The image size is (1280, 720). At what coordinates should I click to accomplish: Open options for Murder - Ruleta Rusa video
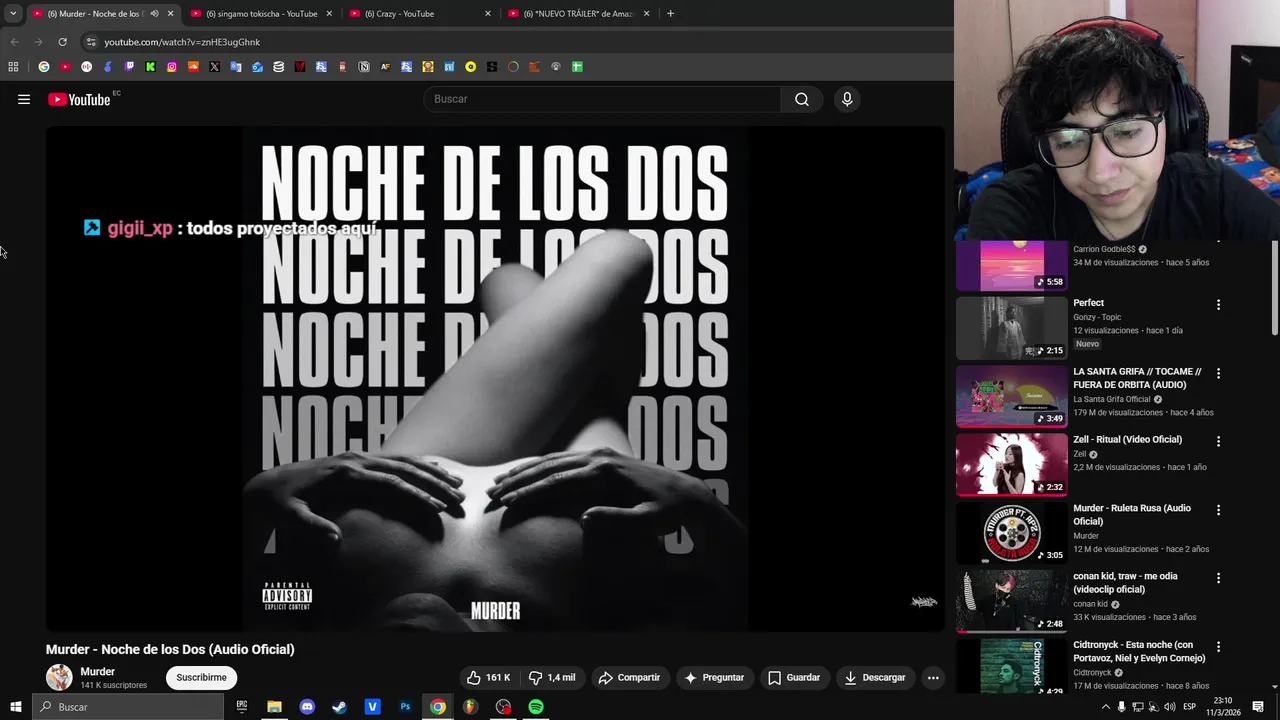click(1218, 510)
